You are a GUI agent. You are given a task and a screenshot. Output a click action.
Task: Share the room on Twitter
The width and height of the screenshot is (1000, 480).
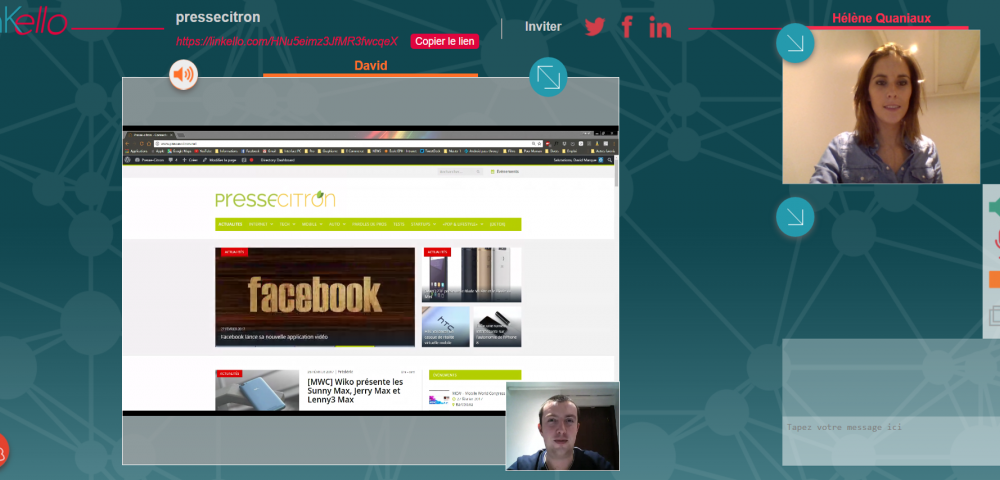594,27
